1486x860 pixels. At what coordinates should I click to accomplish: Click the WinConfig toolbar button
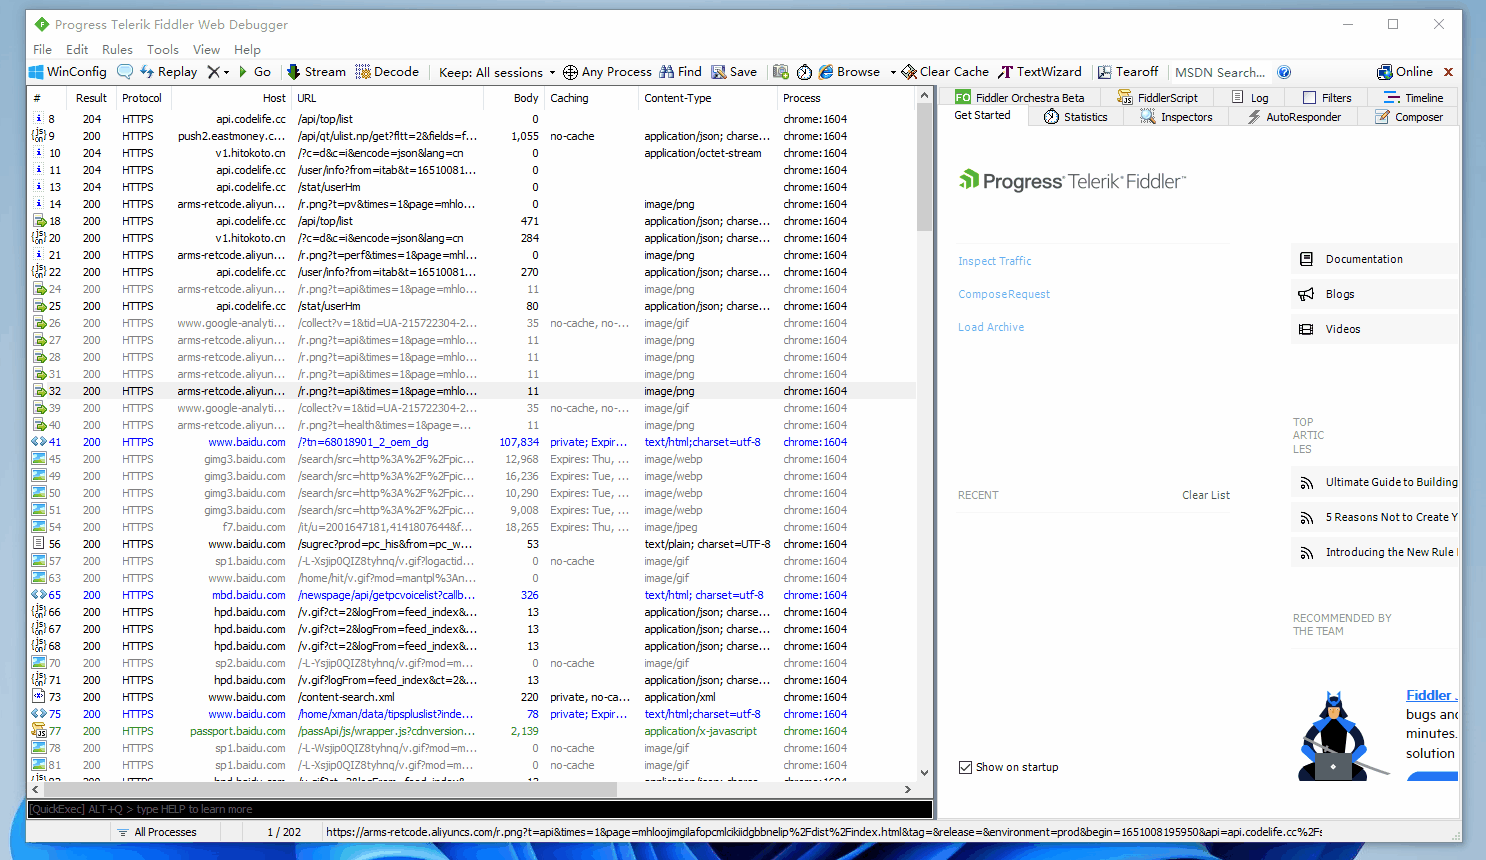click(67, 72)
